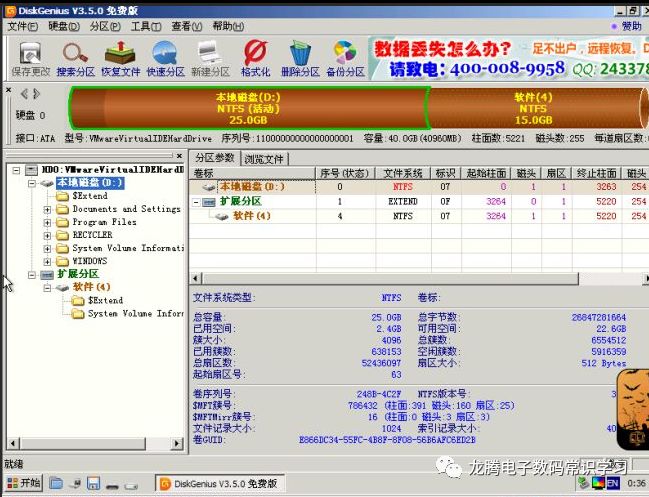
Task: Click display settings tray icon
Action: click(x=599, y=483)
